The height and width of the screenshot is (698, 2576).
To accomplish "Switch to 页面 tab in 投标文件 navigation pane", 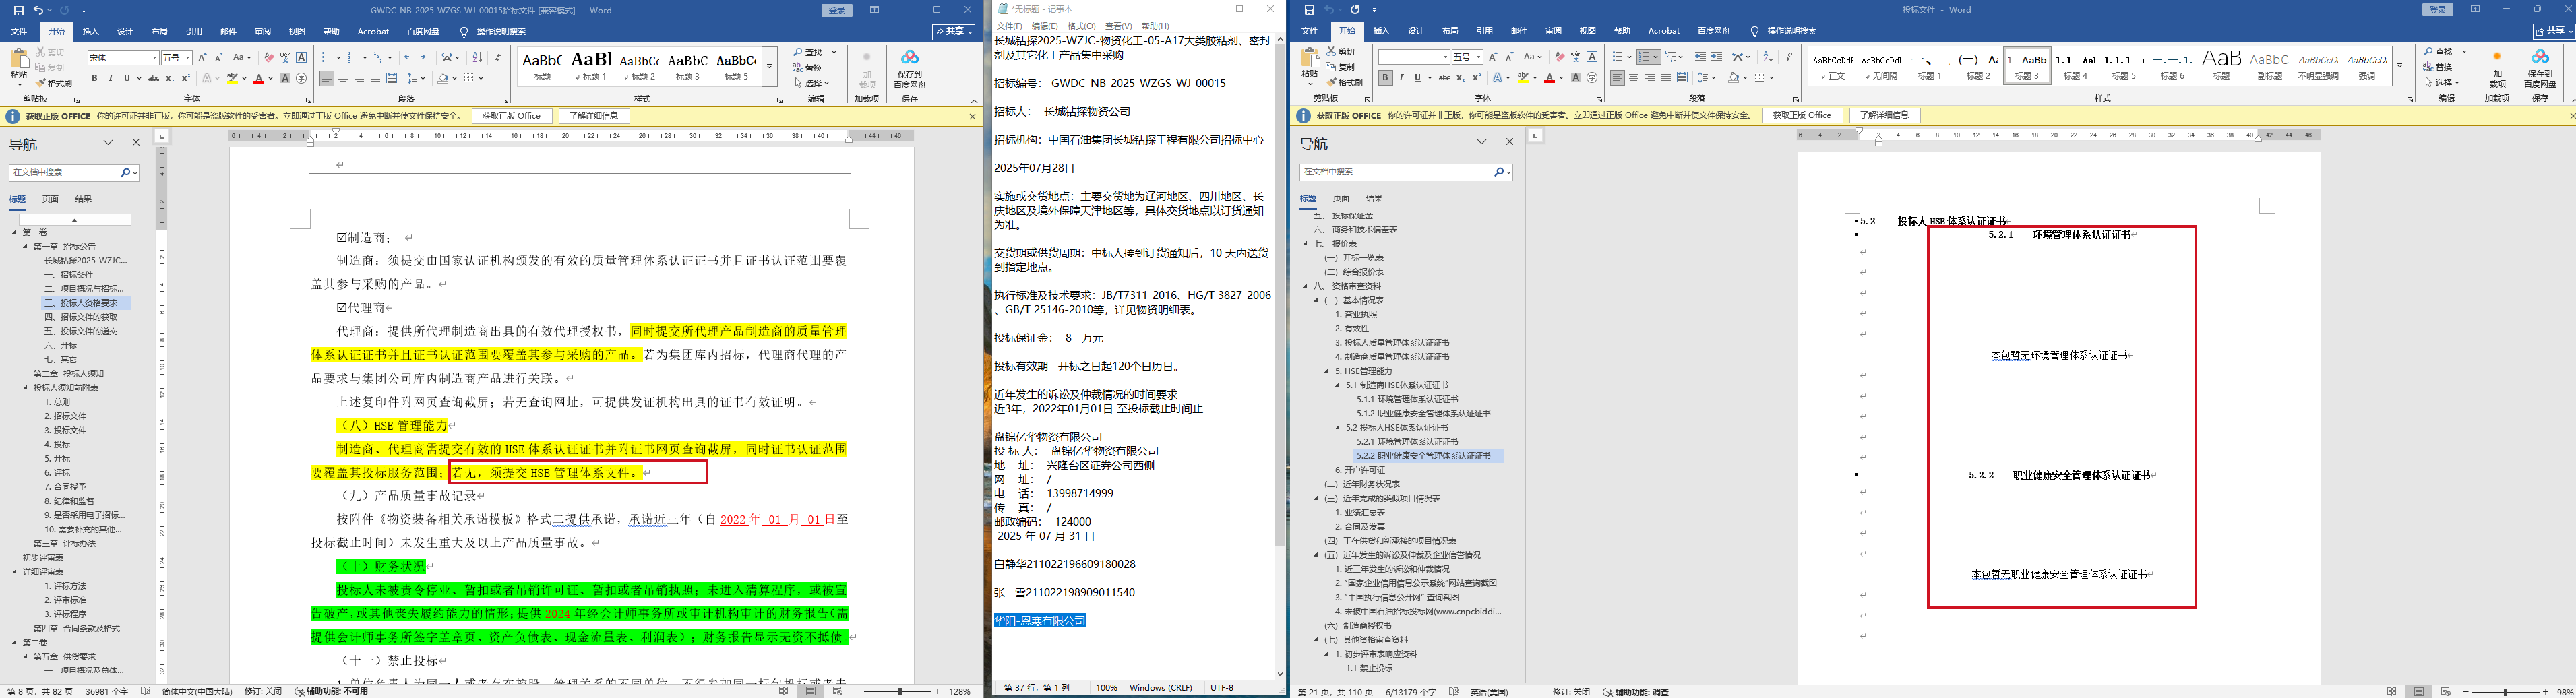I will [x=1341, y=199].
